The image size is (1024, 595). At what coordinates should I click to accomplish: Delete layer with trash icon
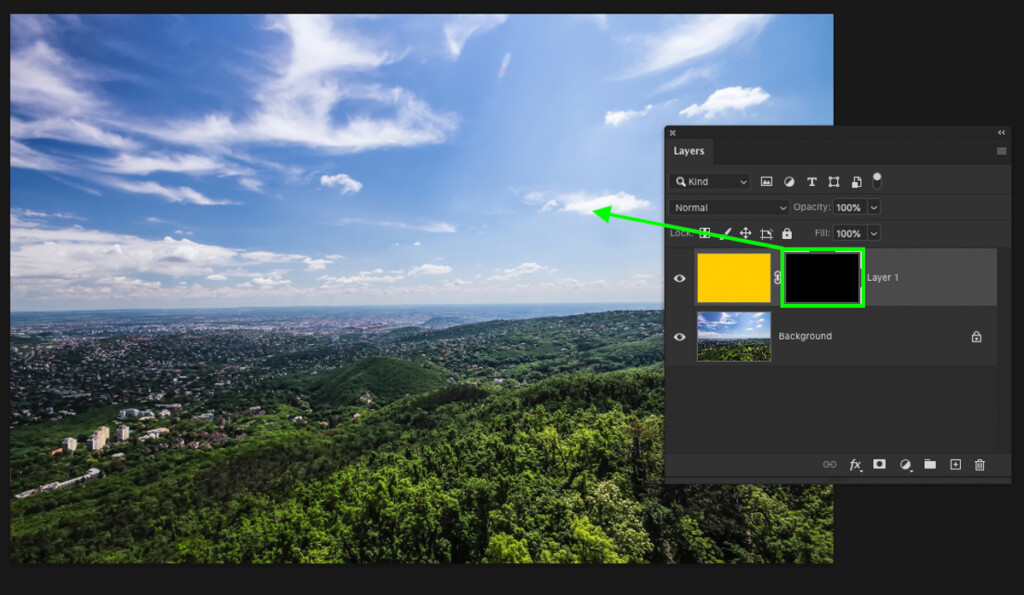pyautogui.click(x=980, y=465)
